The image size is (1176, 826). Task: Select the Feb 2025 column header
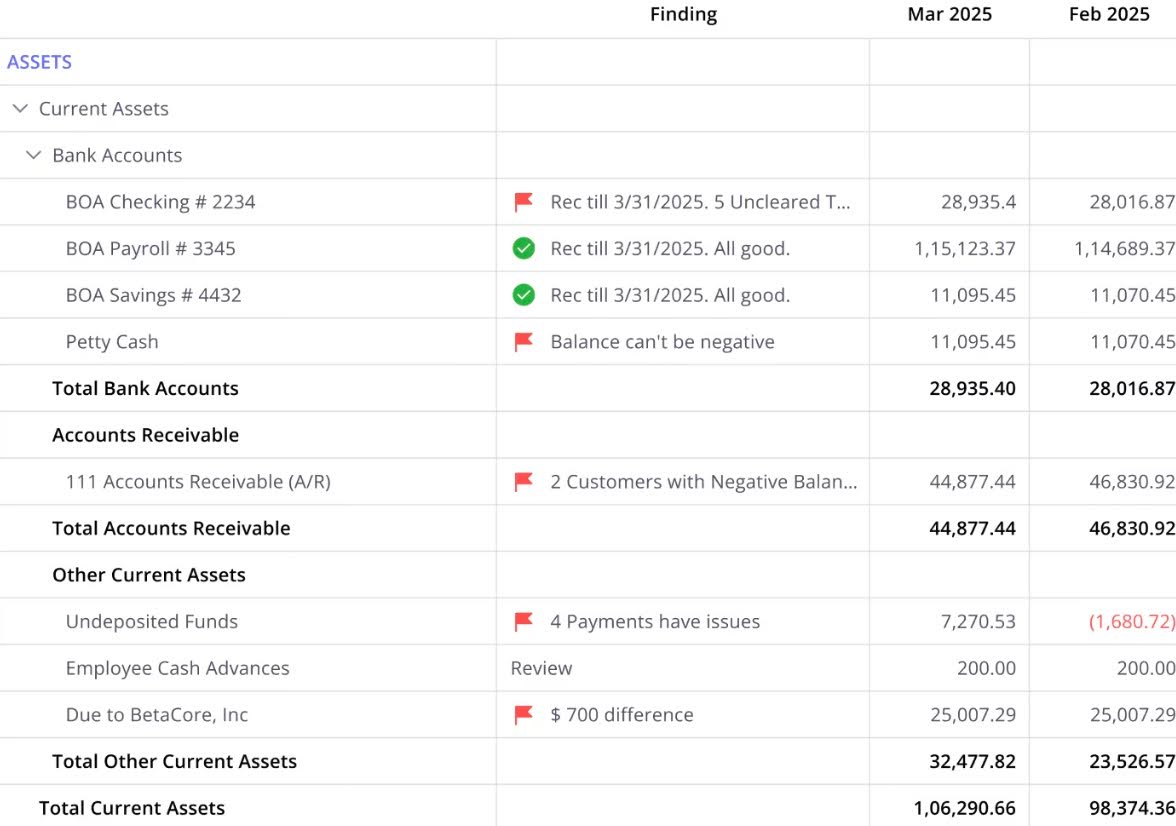pos(1108,14)
